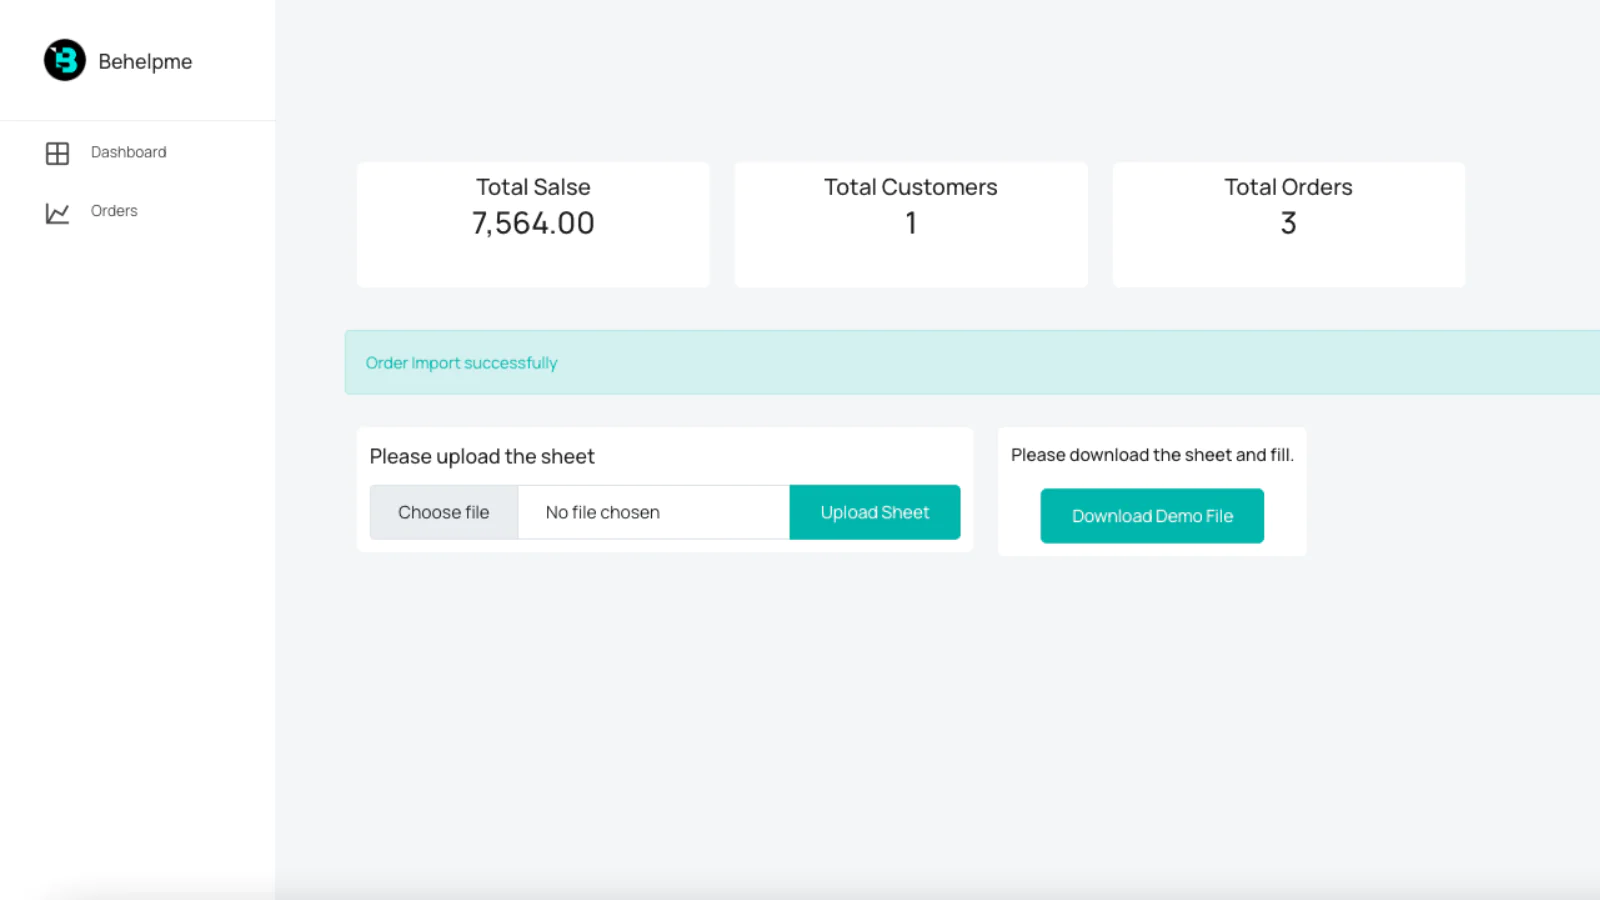1600x900 pixels.
Task: Click the 7,564.00 sales value
Action: pyautogui.click(x=533, y=223)
